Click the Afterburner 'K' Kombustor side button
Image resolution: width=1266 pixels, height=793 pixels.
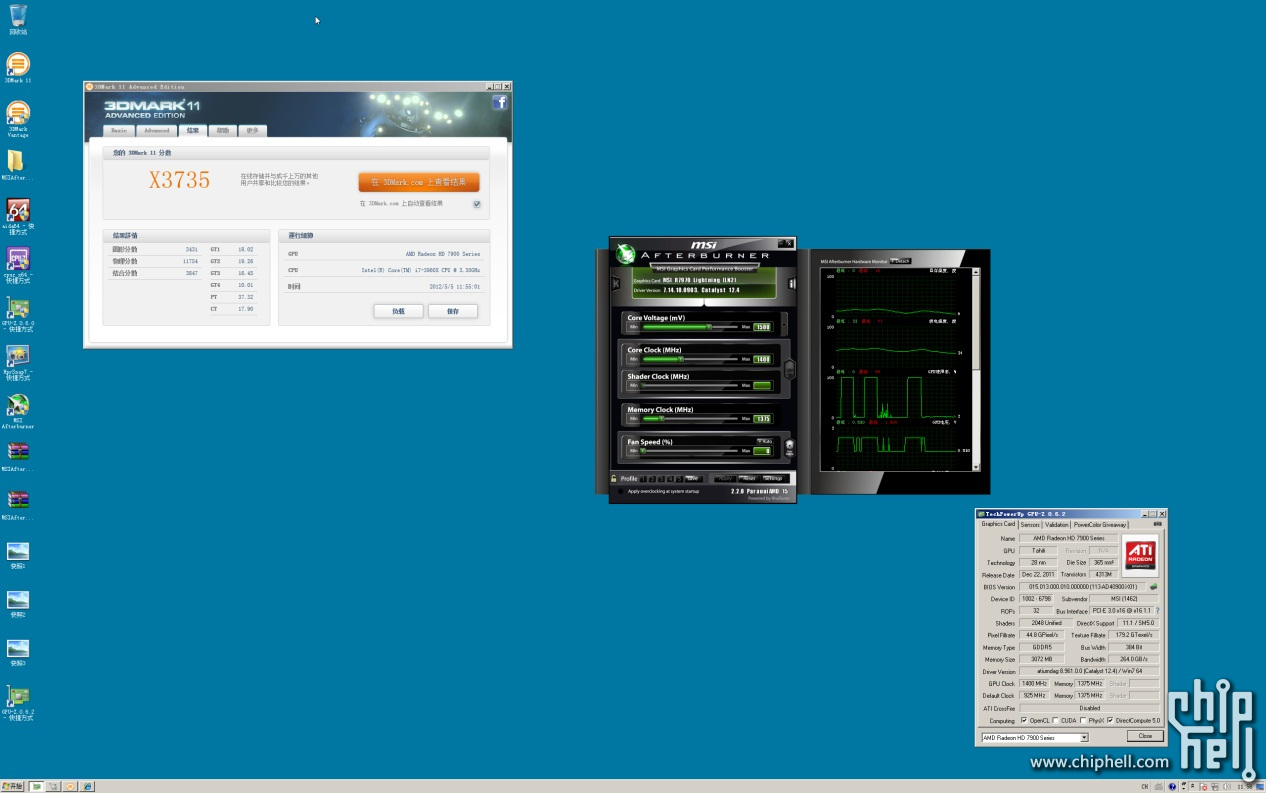coord(615,283)
